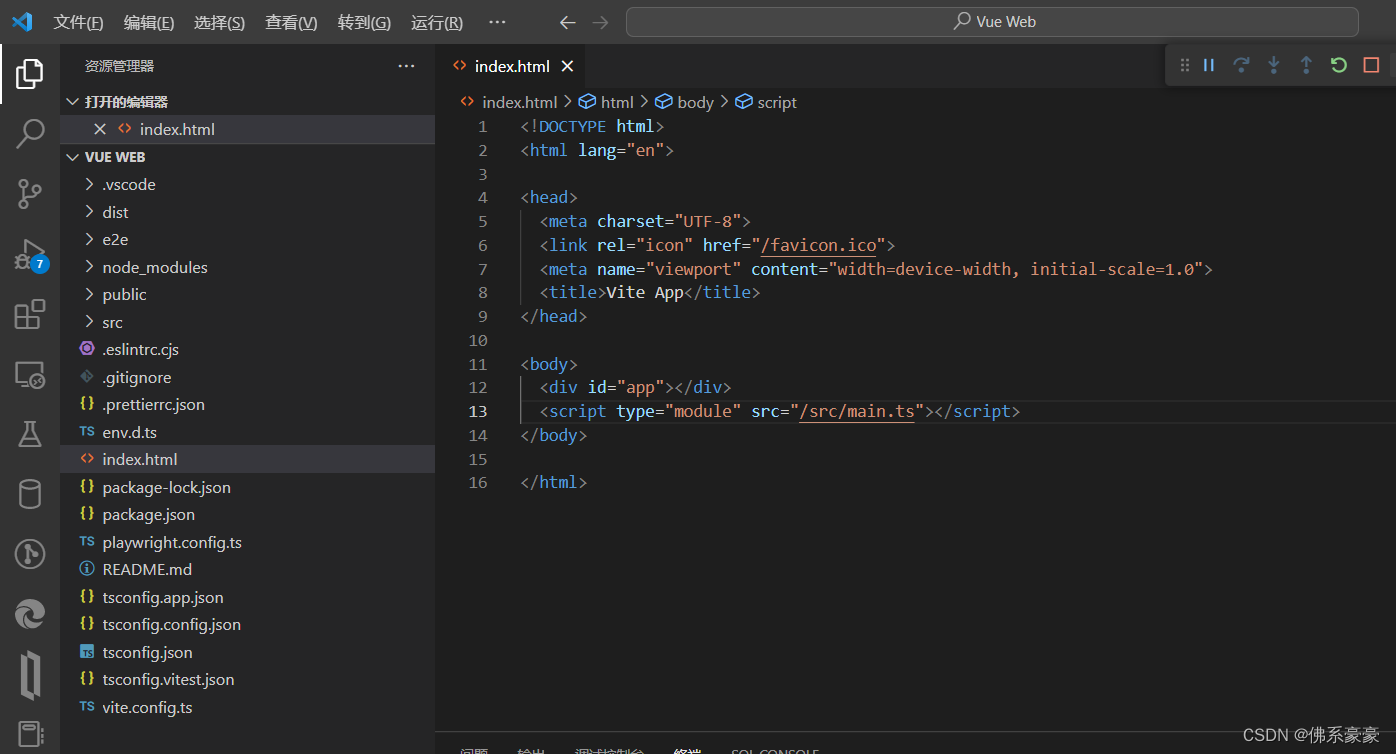Follow the /src/main.ts link in code
1396x754 pixels.
[857, 411]
